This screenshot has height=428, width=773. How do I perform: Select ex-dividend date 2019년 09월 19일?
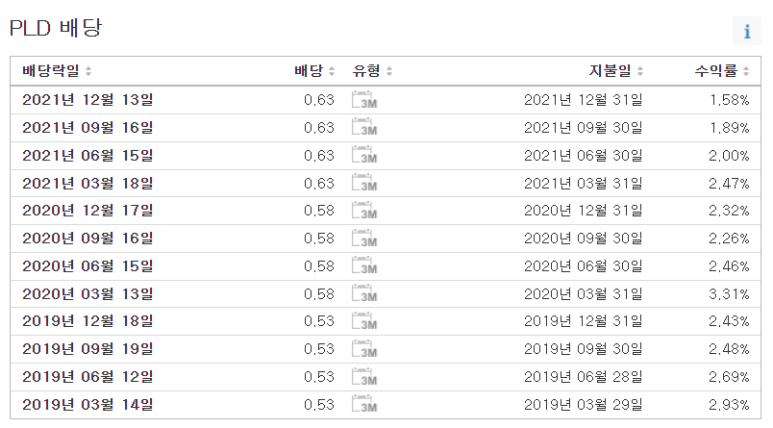[88, 349]
